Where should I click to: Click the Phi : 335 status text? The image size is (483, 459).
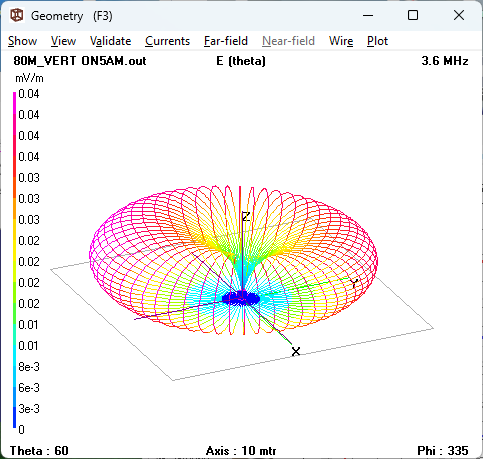tap(443, 451)
